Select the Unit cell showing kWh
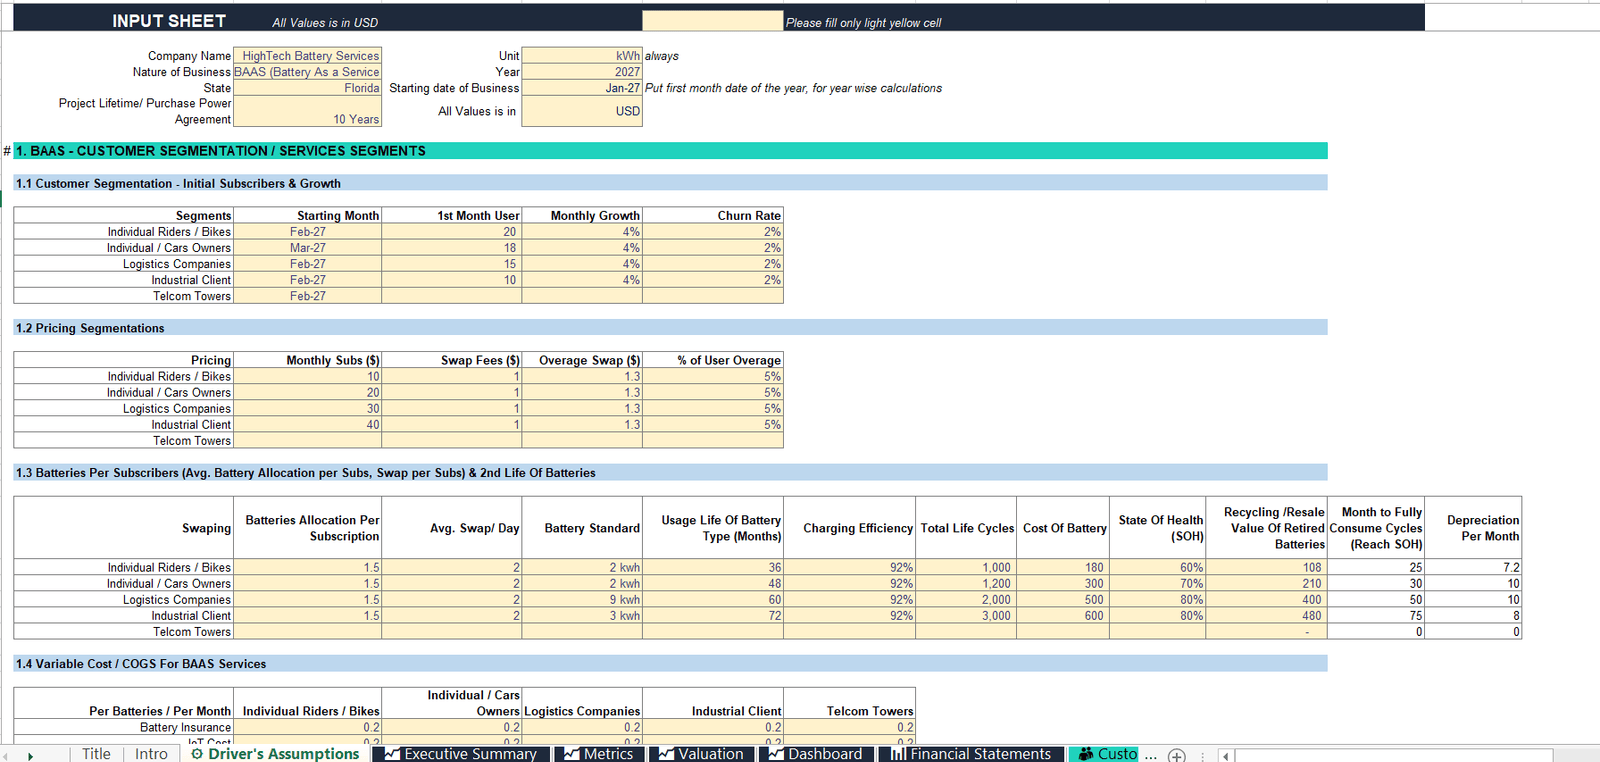The width and height of the screenshot is (1600, 762). [x=582, y=56]
